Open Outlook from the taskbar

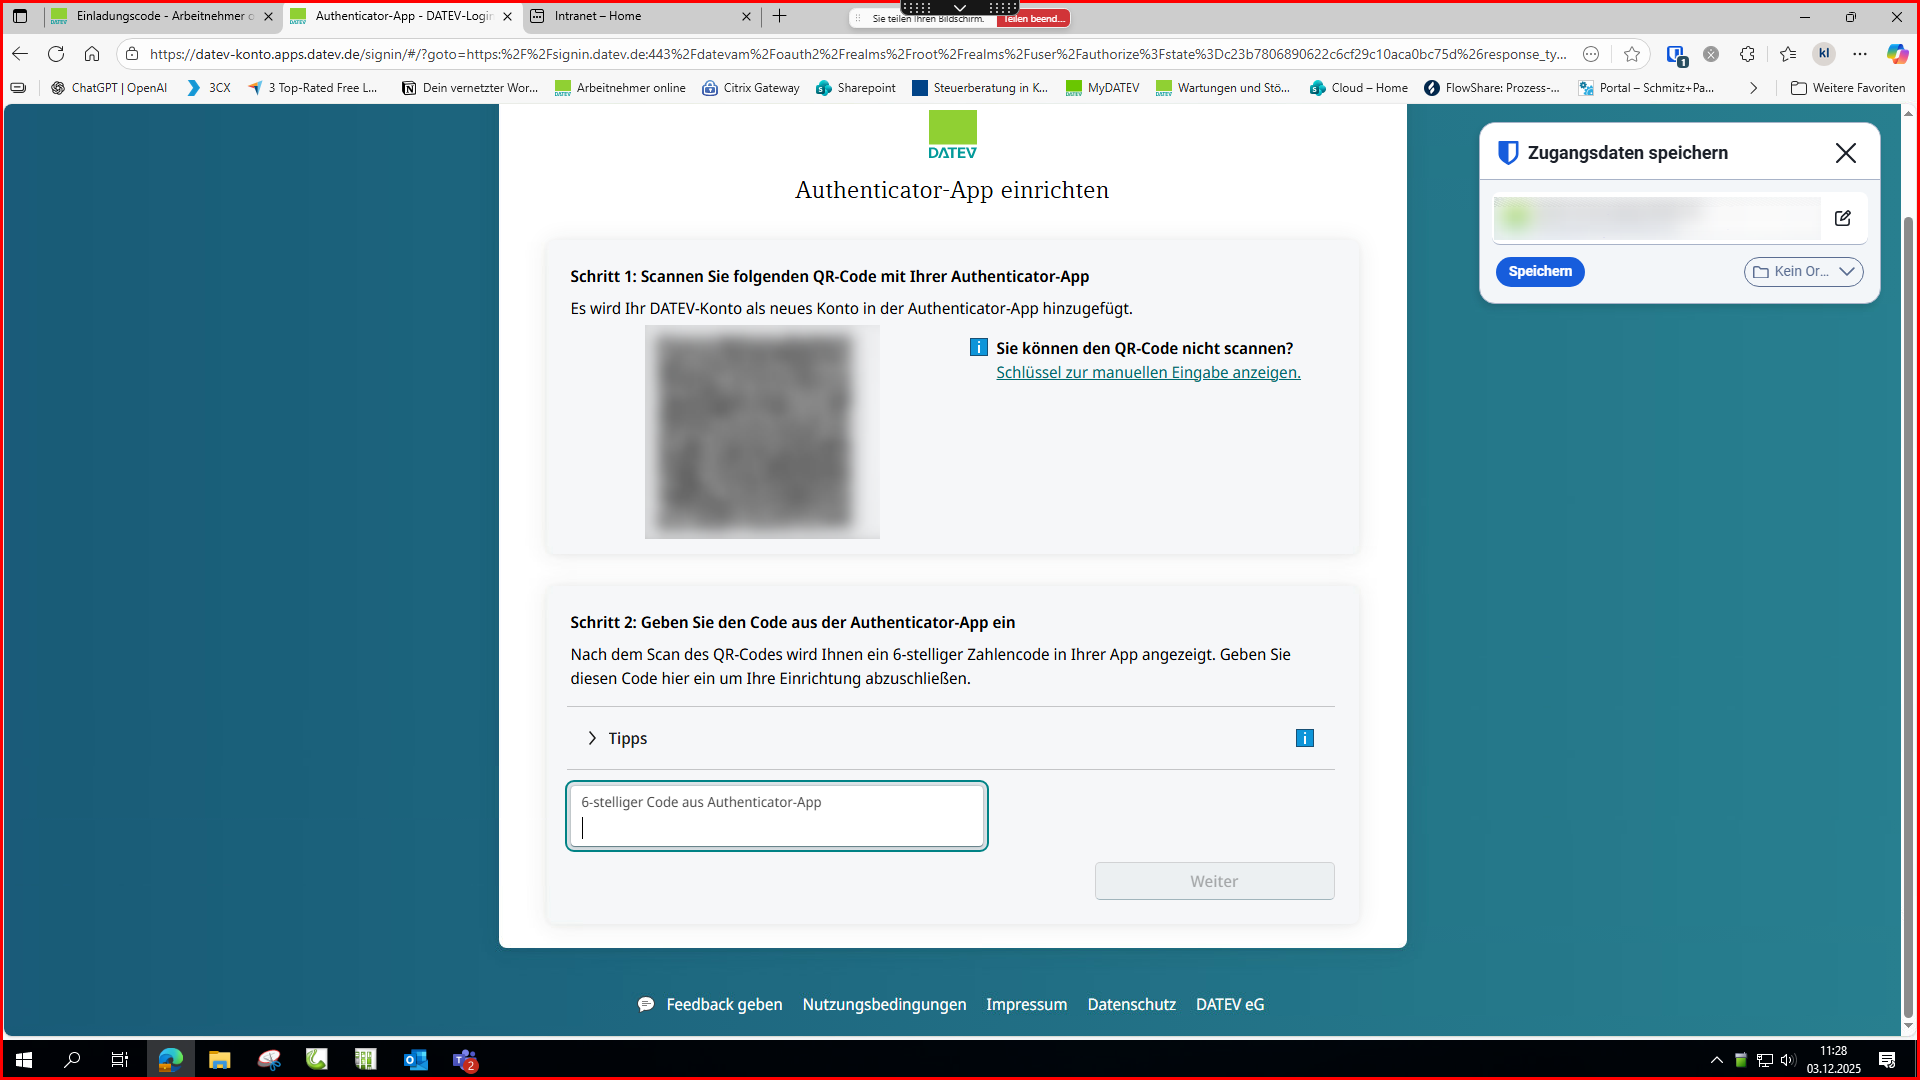click(x=415, y=1060)
